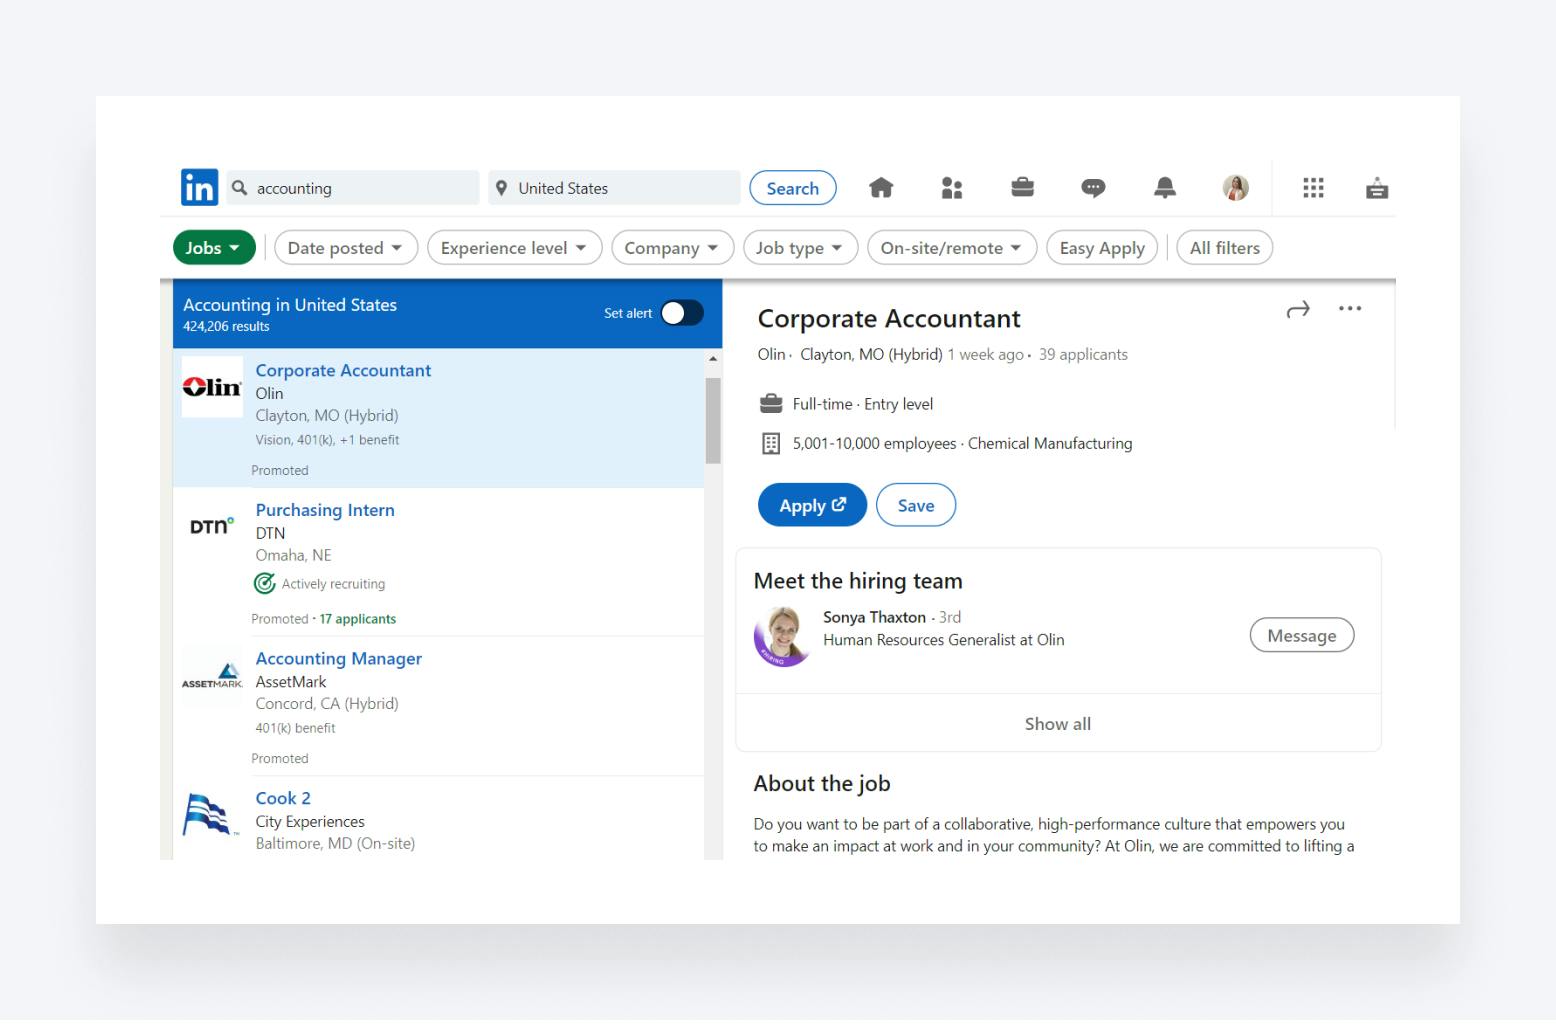1556x1032 pixels.
Task: Open the On-site/remote filter dropdown
Action: tap(951, 248)
